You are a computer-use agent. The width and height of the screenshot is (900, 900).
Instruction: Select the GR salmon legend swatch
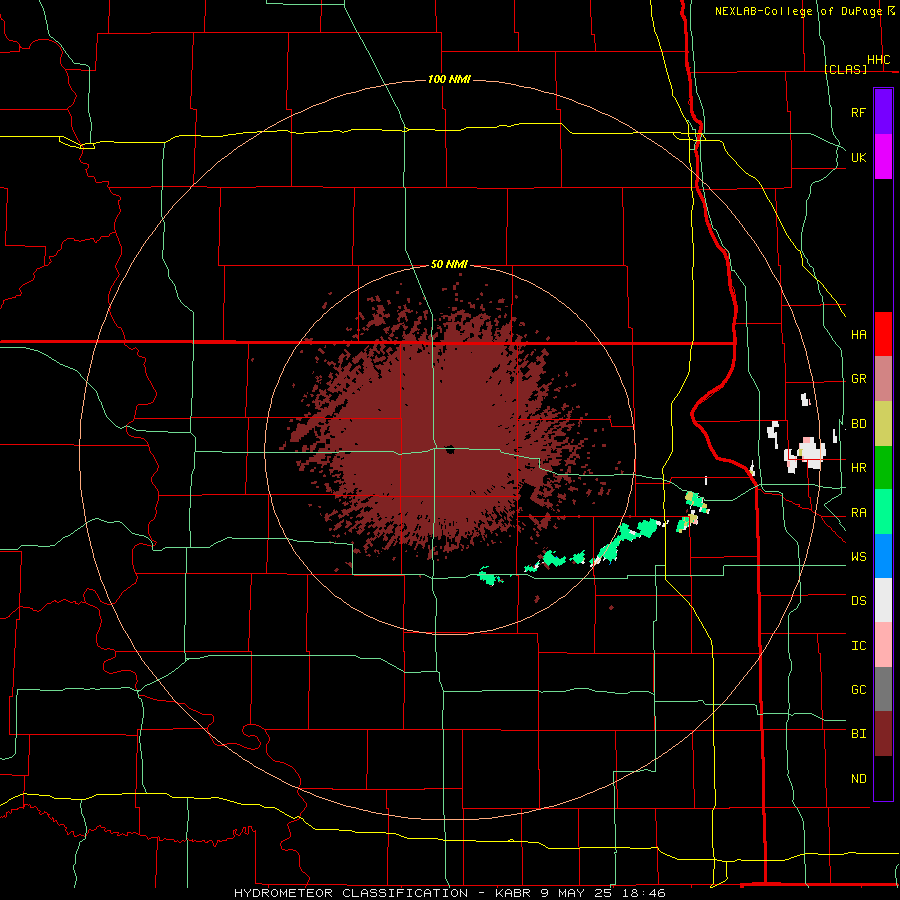pos(883,379)
